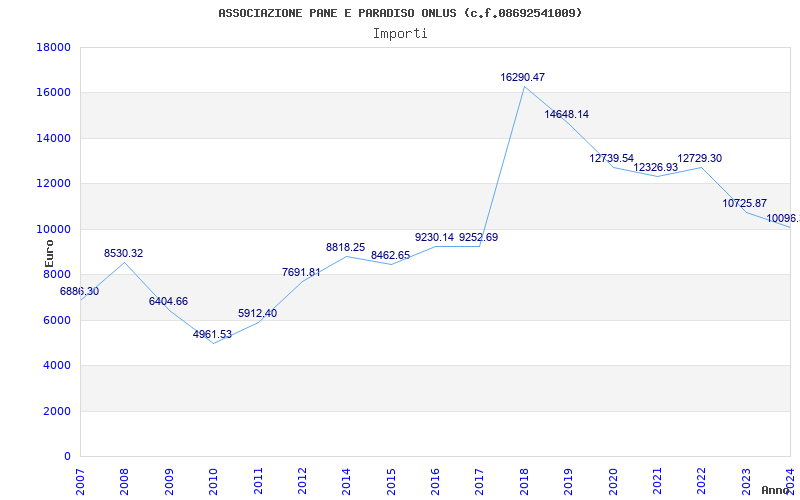This screenshot has height=500, width=800.
Task: Click the x-axis year 2018
Action: [524, 481]
